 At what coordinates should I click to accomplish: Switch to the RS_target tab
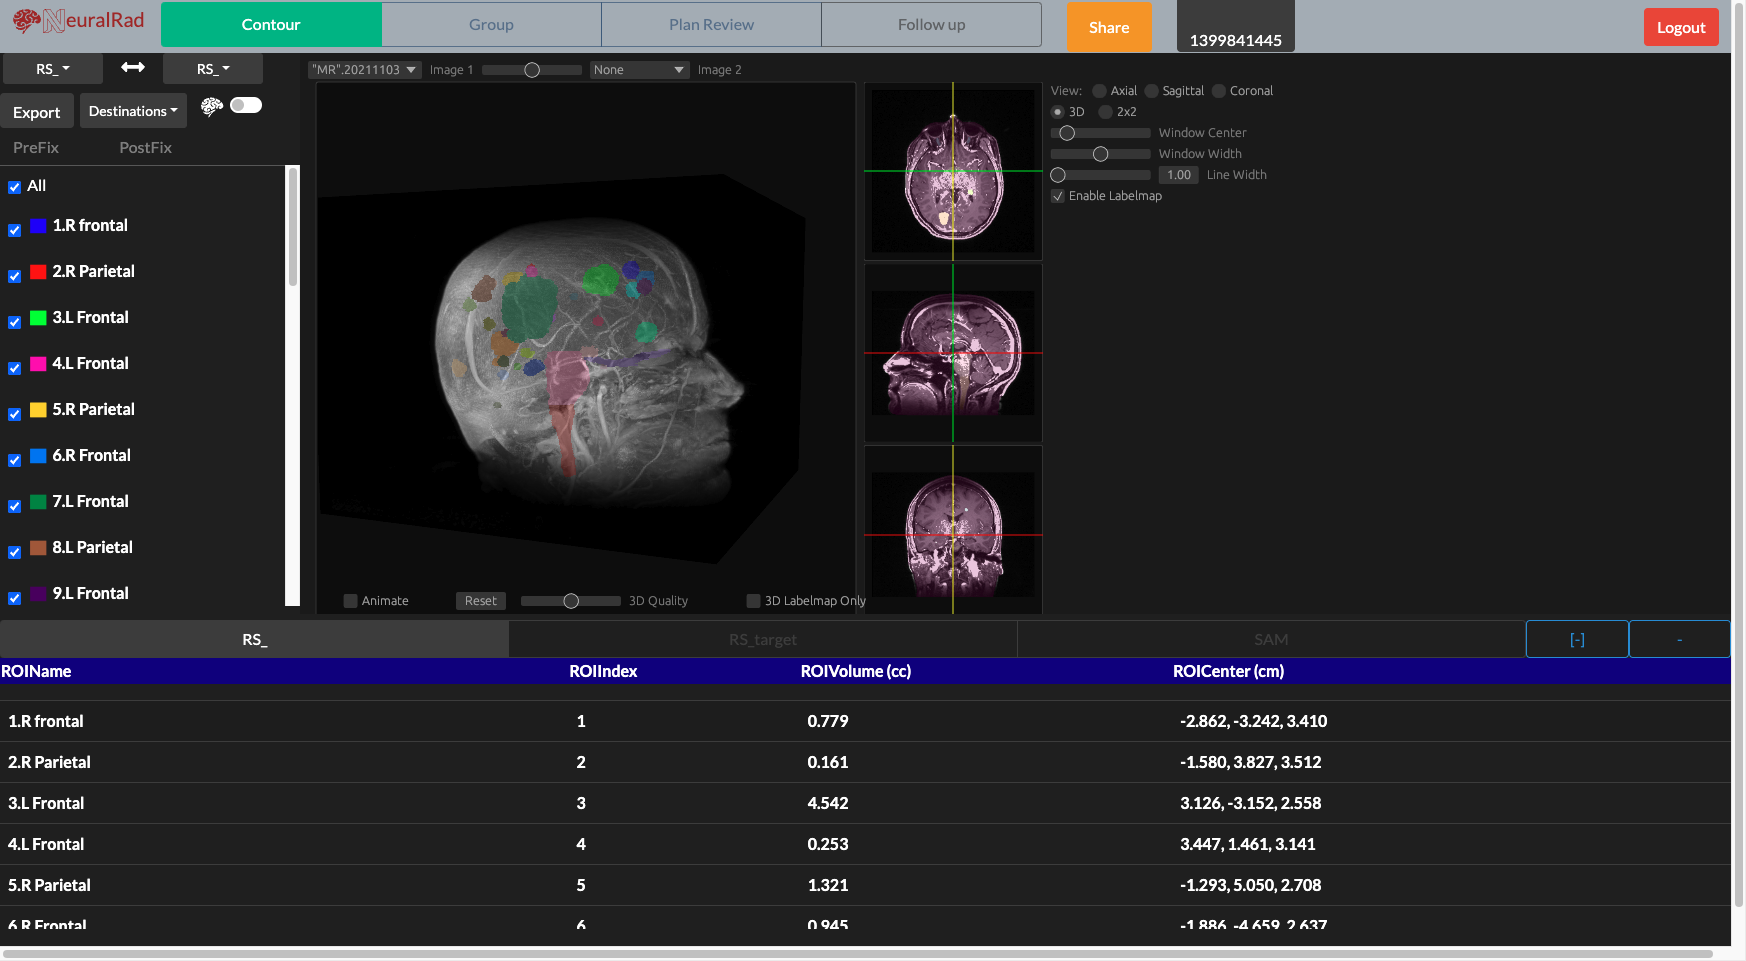[762, 639]
